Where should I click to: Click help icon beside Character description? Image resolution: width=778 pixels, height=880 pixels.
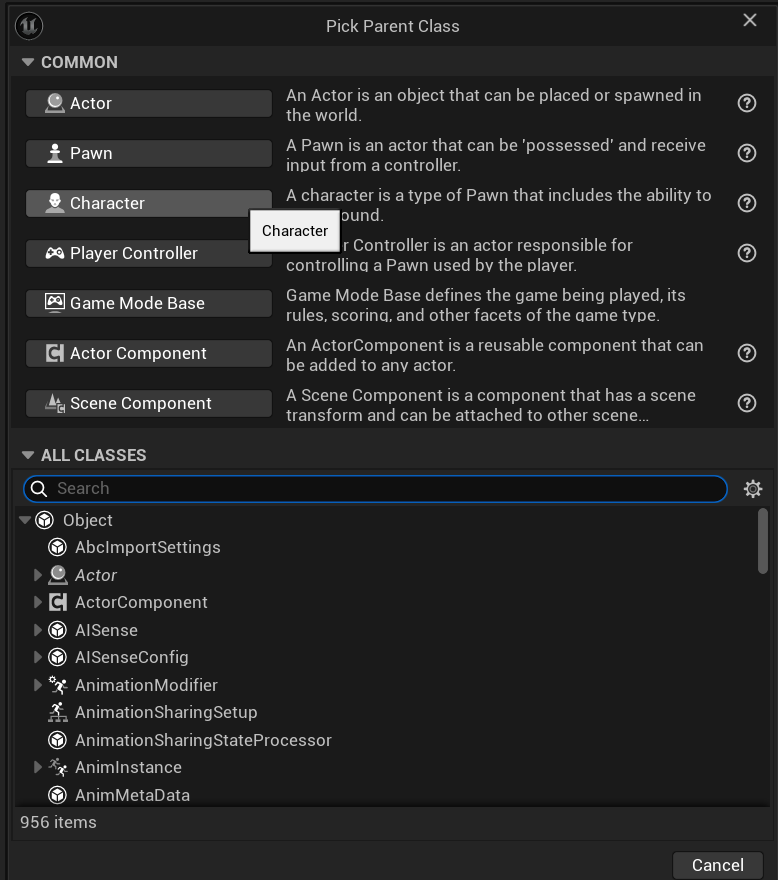(746, 203)
